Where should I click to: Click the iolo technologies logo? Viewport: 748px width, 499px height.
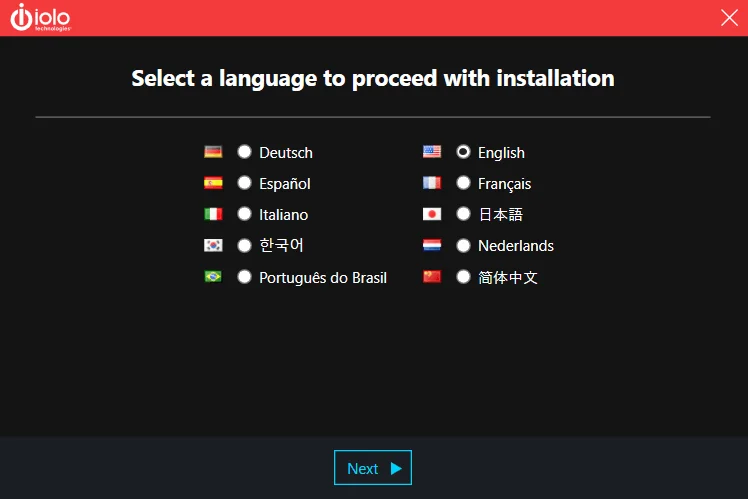[41, 18]
